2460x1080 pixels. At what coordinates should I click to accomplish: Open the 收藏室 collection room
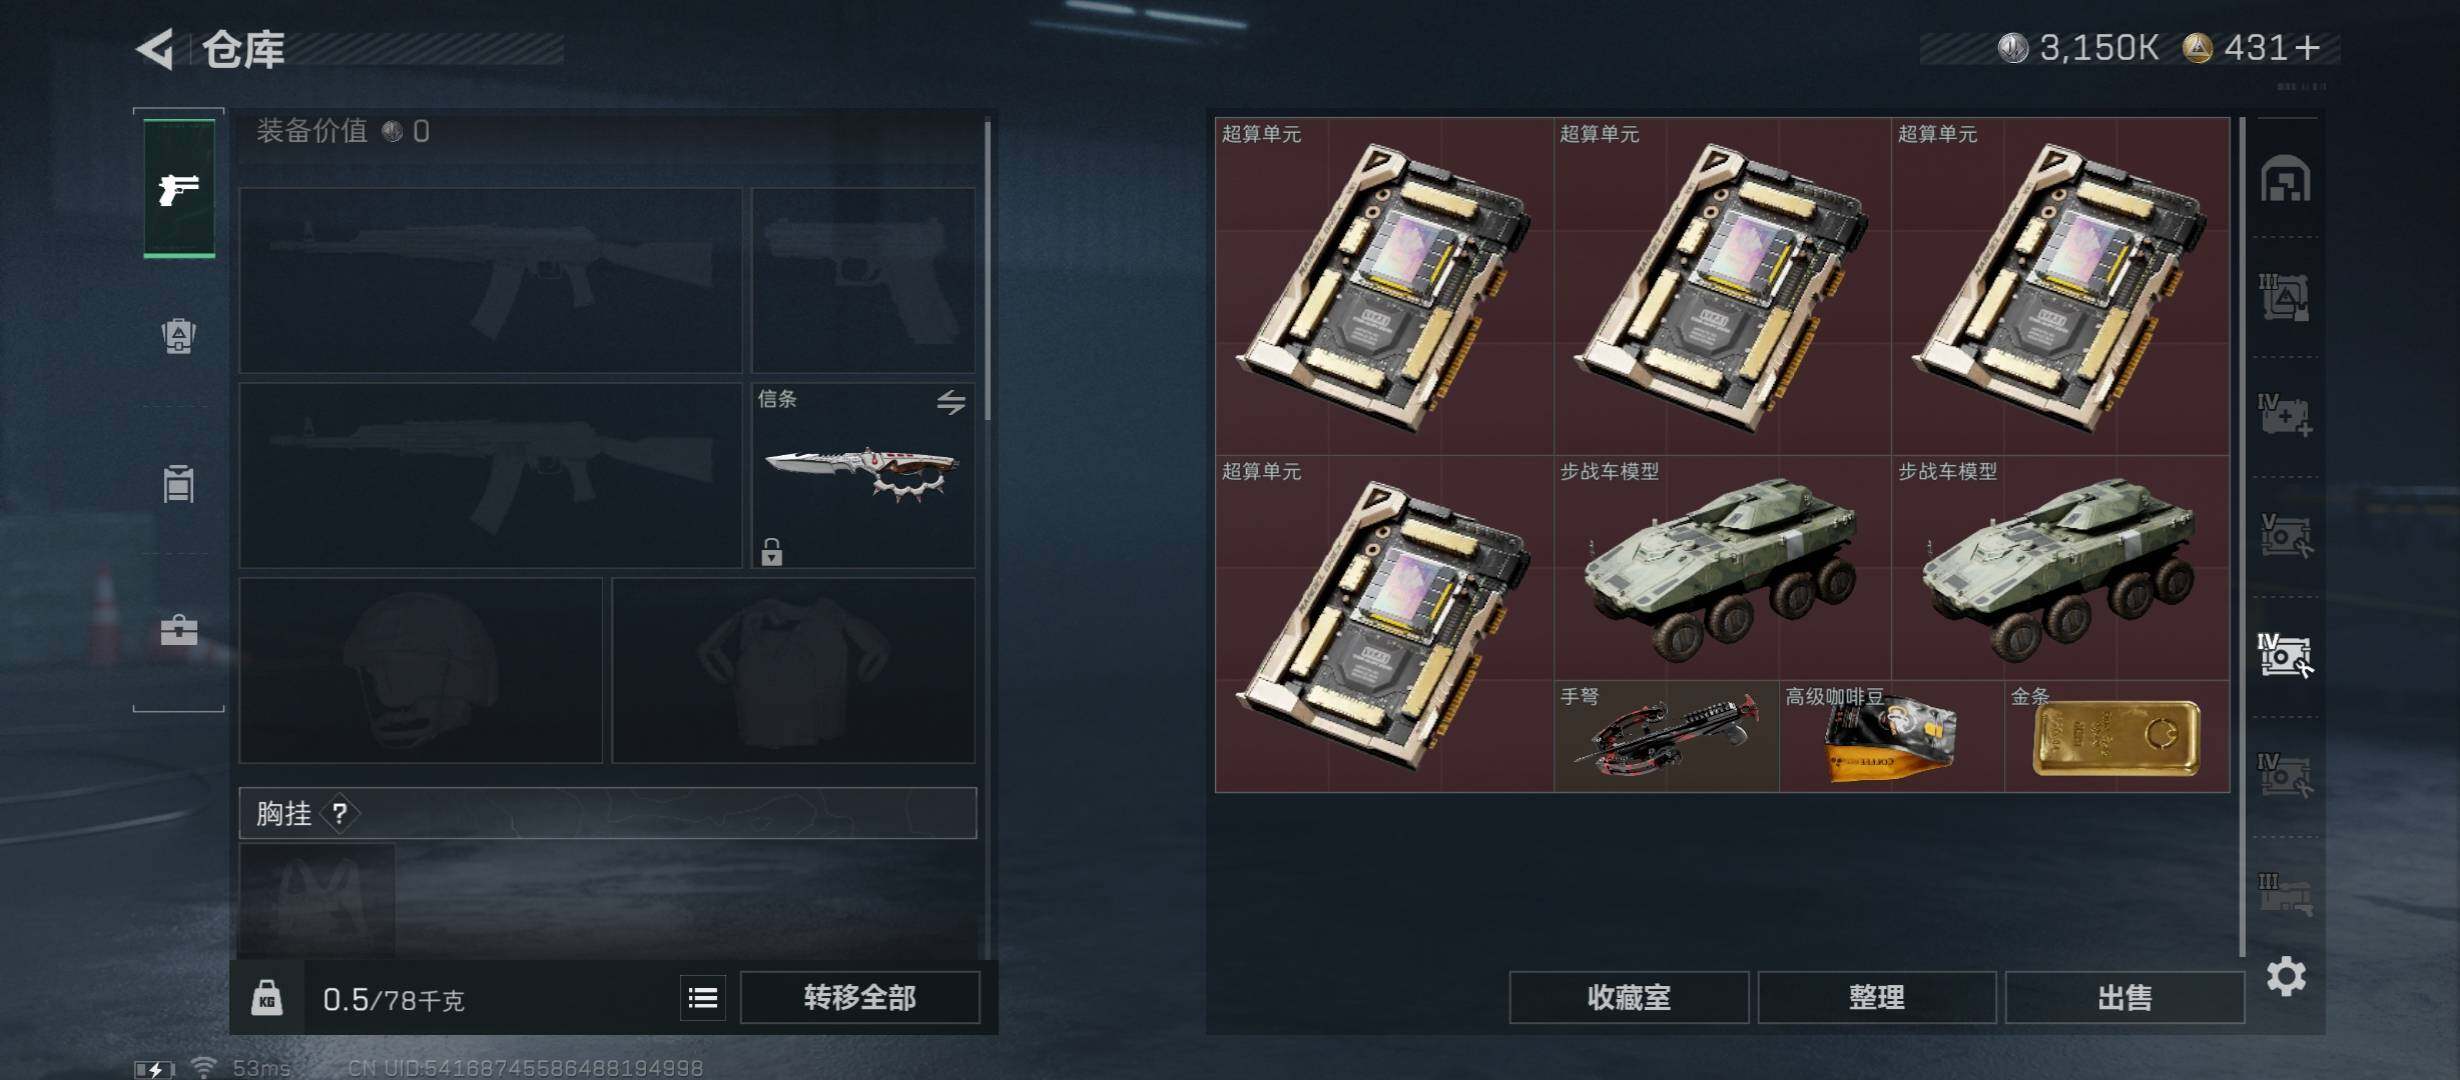(1629, 997)
